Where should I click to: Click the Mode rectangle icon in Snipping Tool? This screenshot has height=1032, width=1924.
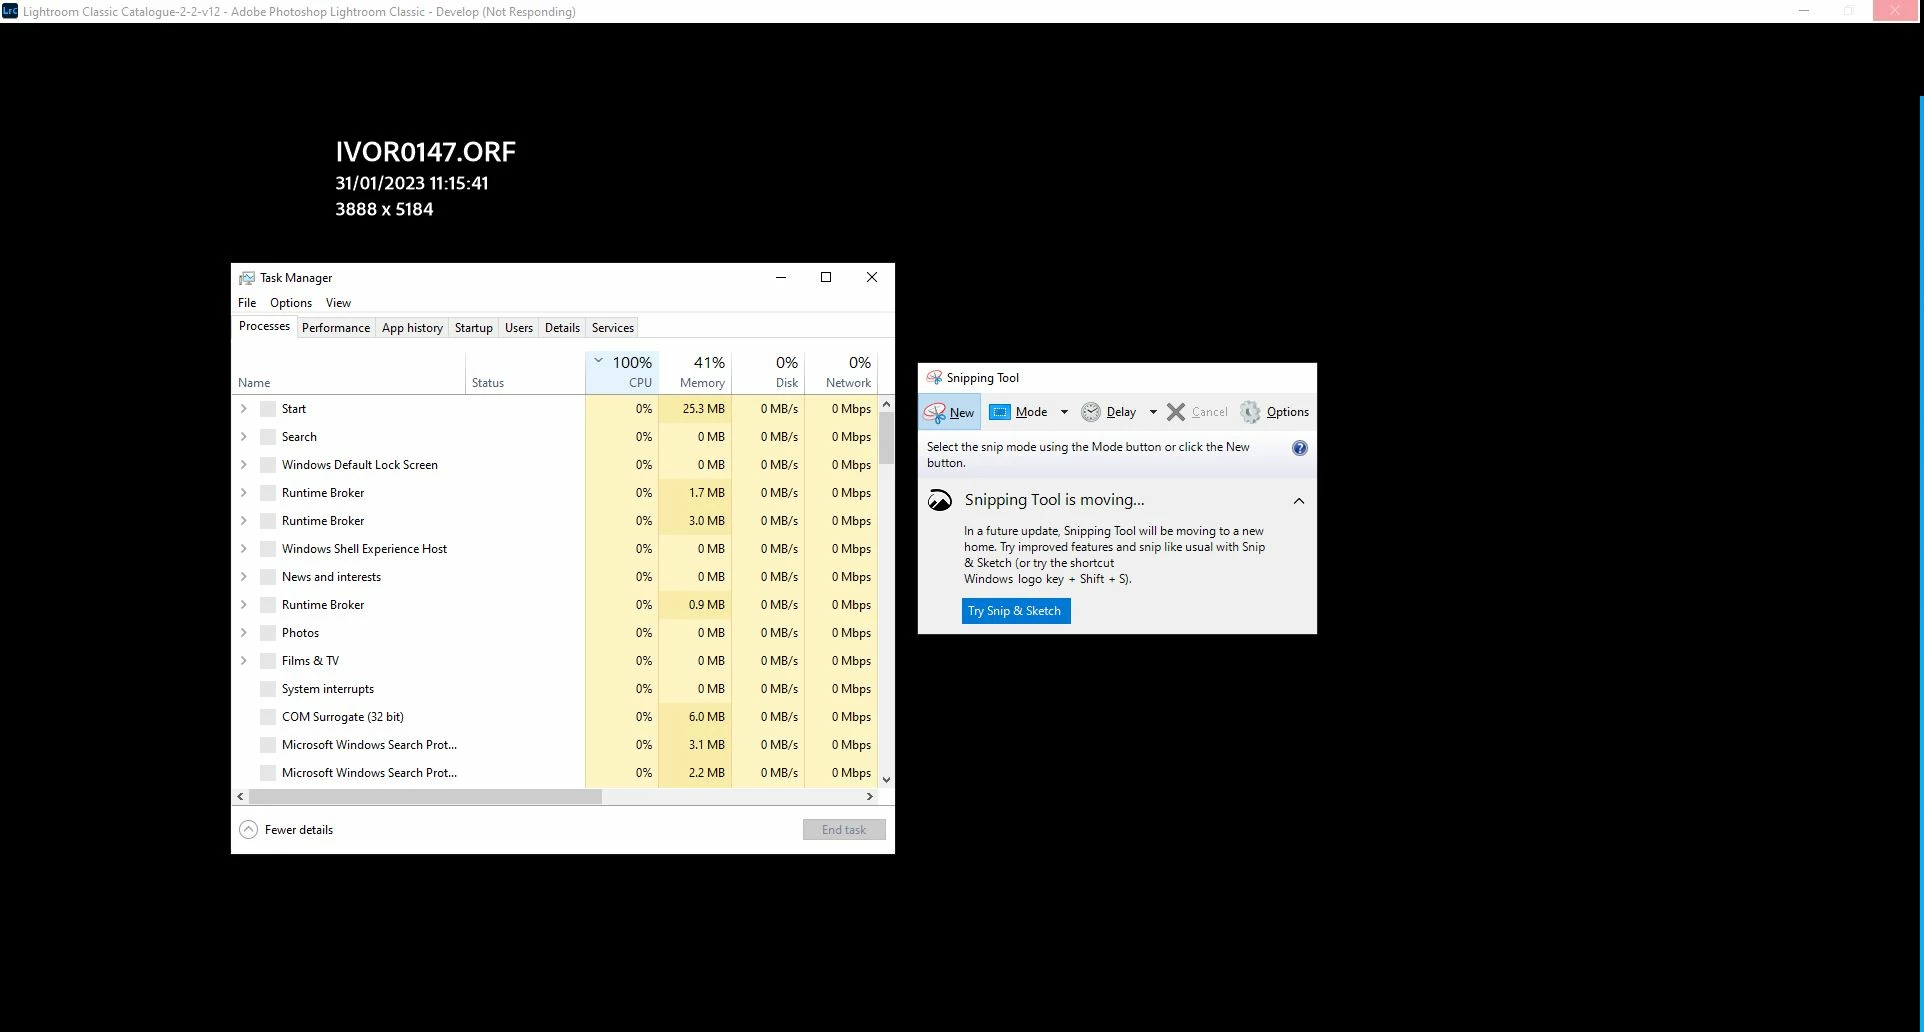1000,412
